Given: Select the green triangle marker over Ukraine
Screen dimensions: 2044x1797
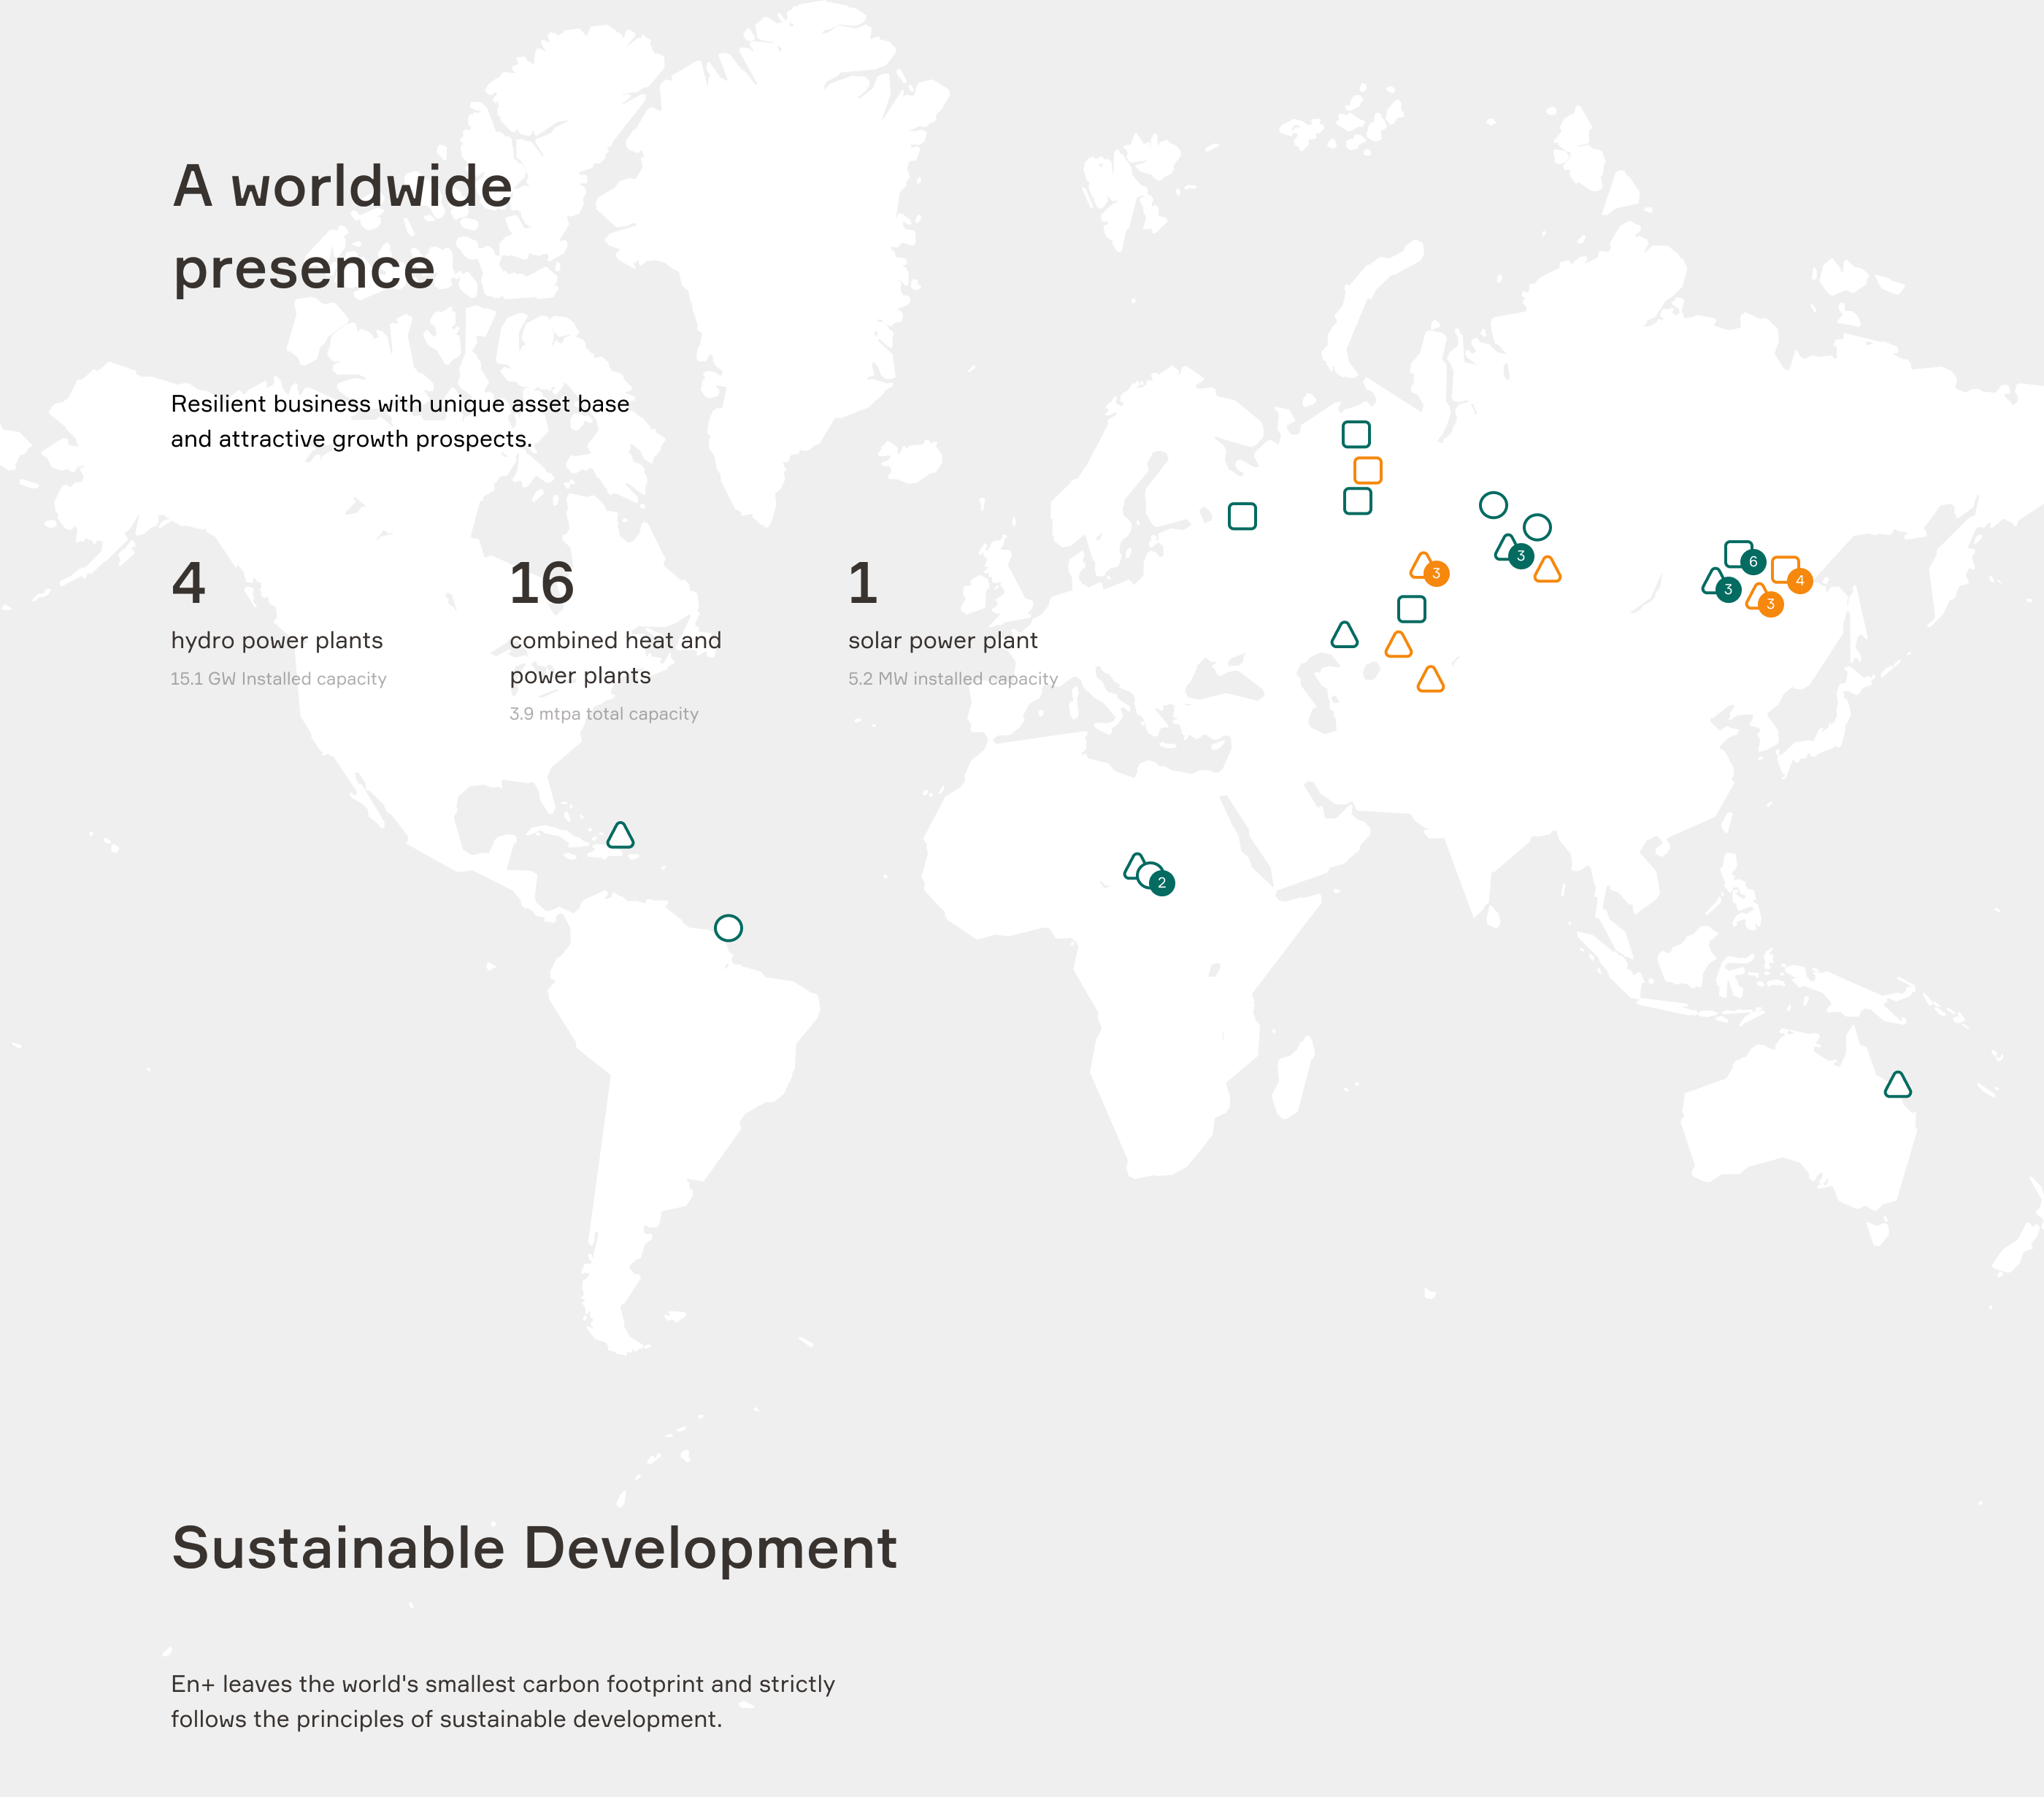Looking at the screenshot, I should coord(1344,636).
